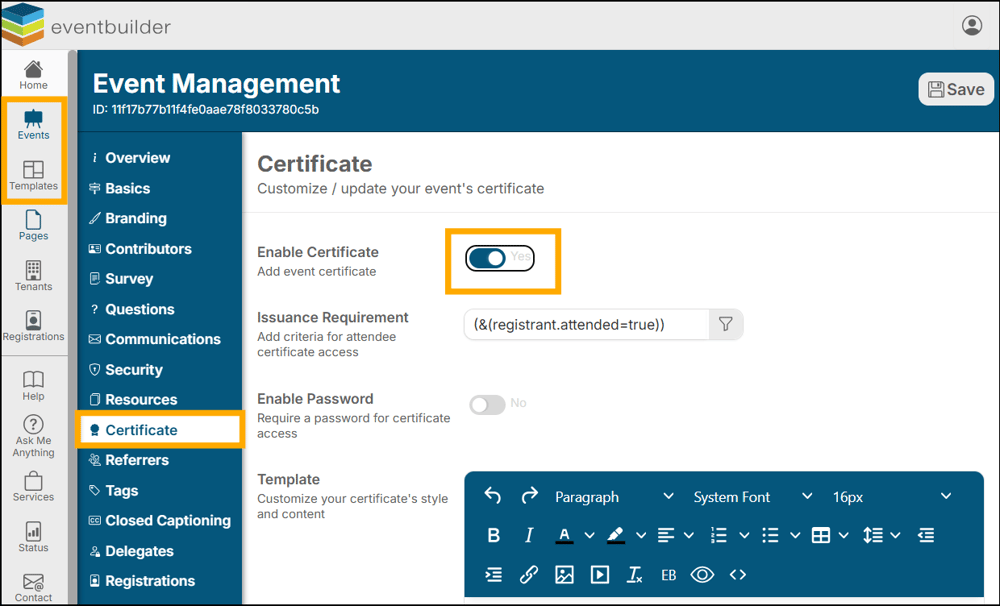
Task: Open System Font dropdown
Action: pyautogui.click(x=753, y=497)
